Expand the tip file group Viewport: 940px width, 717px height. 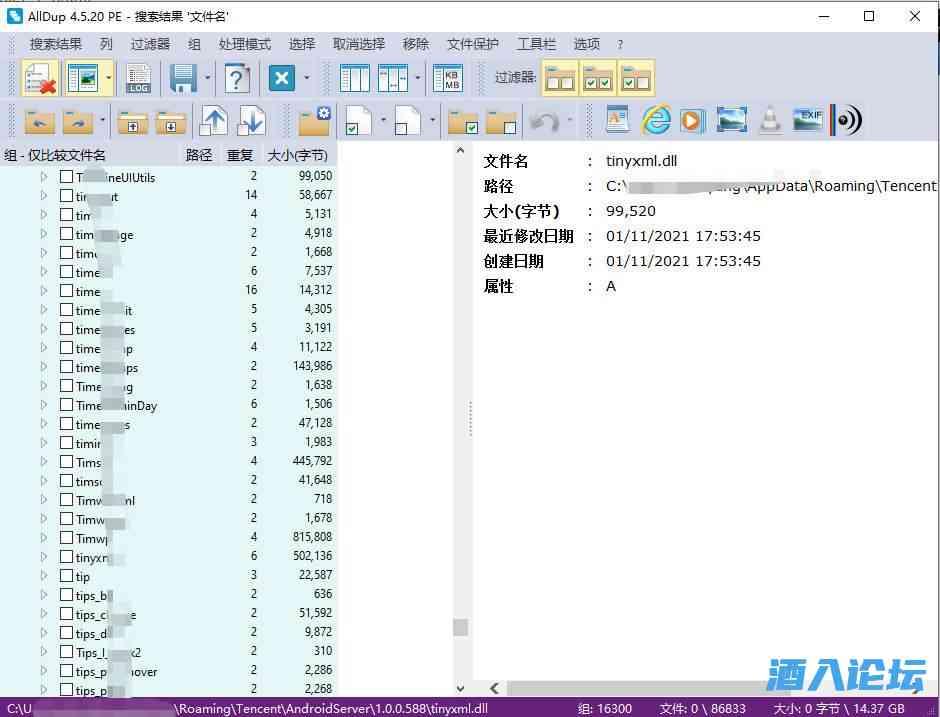[x=43, y=576]
